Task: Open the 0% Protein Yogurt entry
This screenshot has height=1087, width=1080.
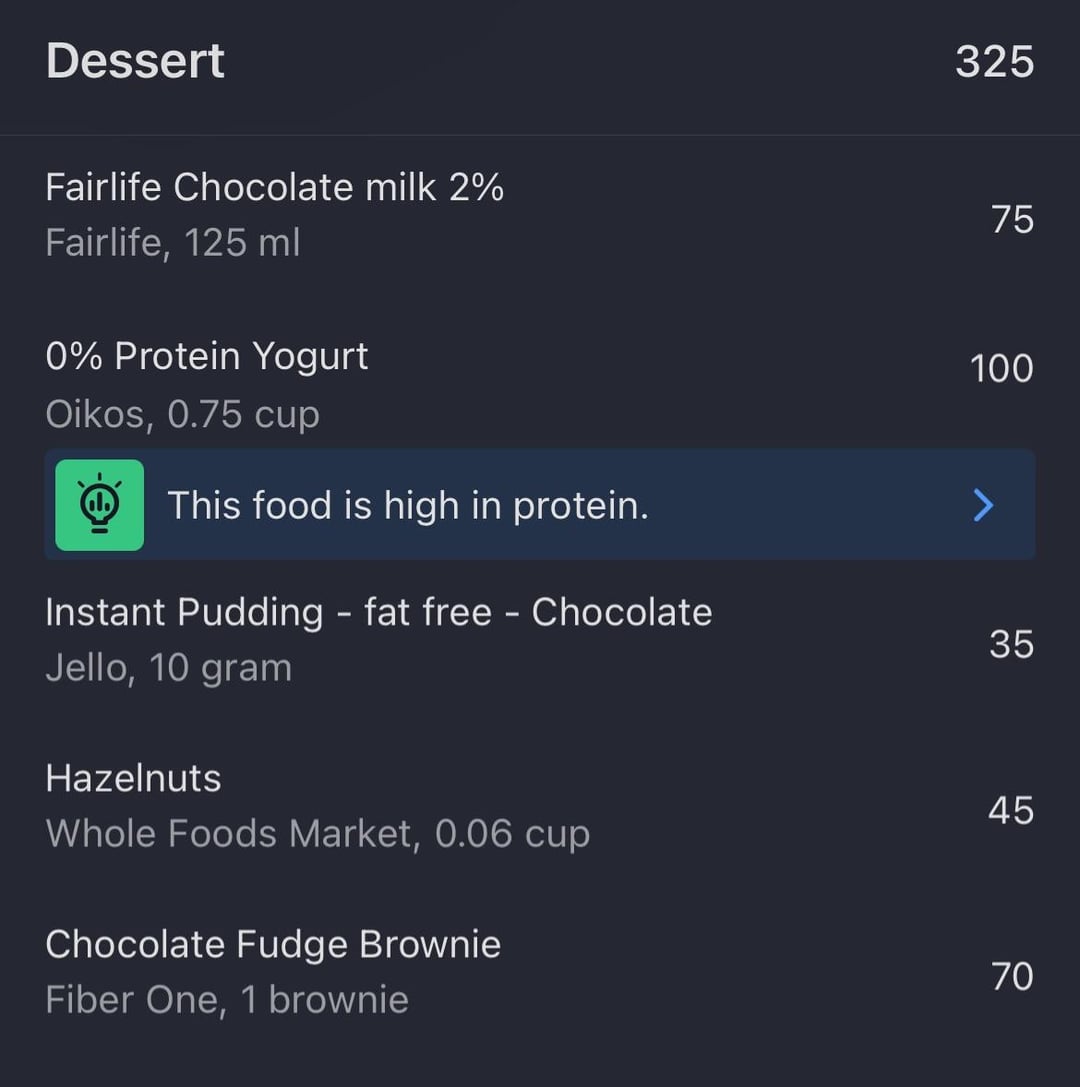Action: click(207, 356)
